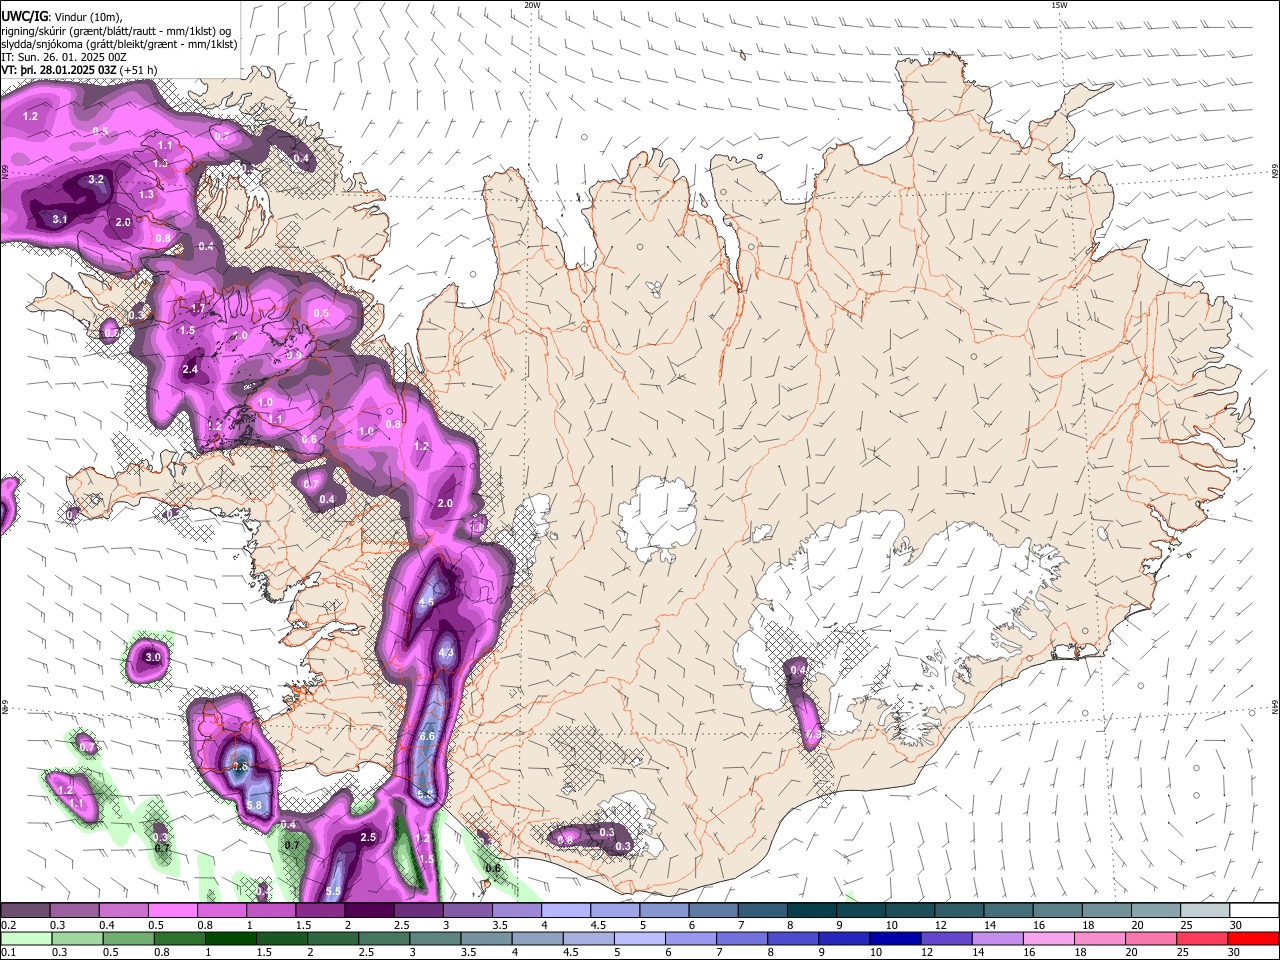
Task: Click the 'slydda/snjókoma' legend description line
Action: pos(119,44)
